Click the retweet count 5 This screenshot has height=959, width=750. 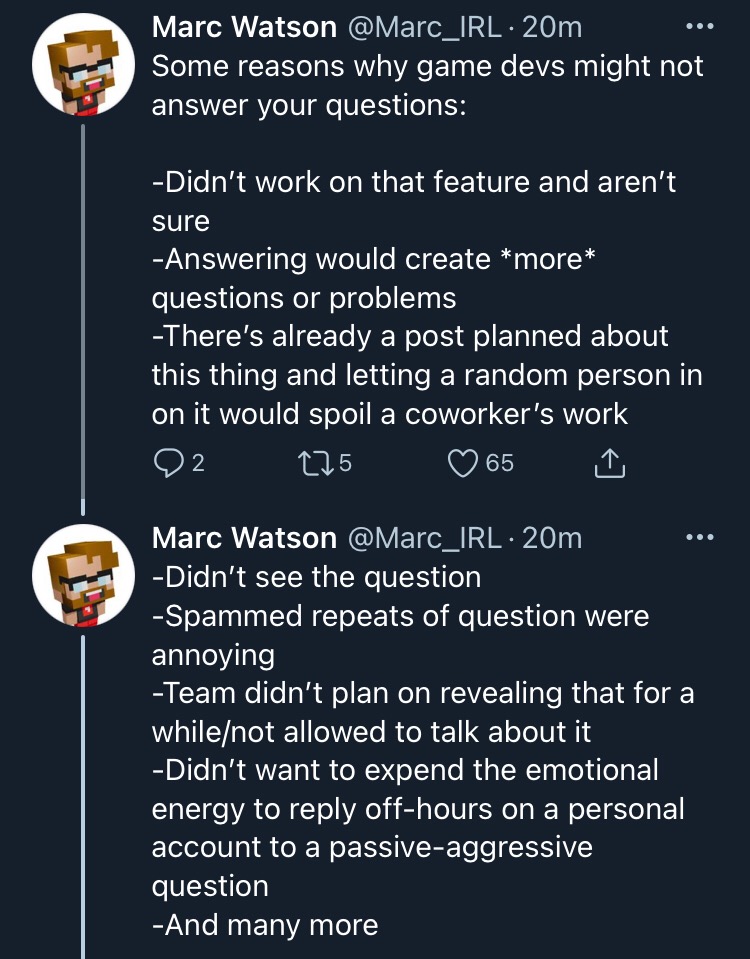tap(345, 463)
